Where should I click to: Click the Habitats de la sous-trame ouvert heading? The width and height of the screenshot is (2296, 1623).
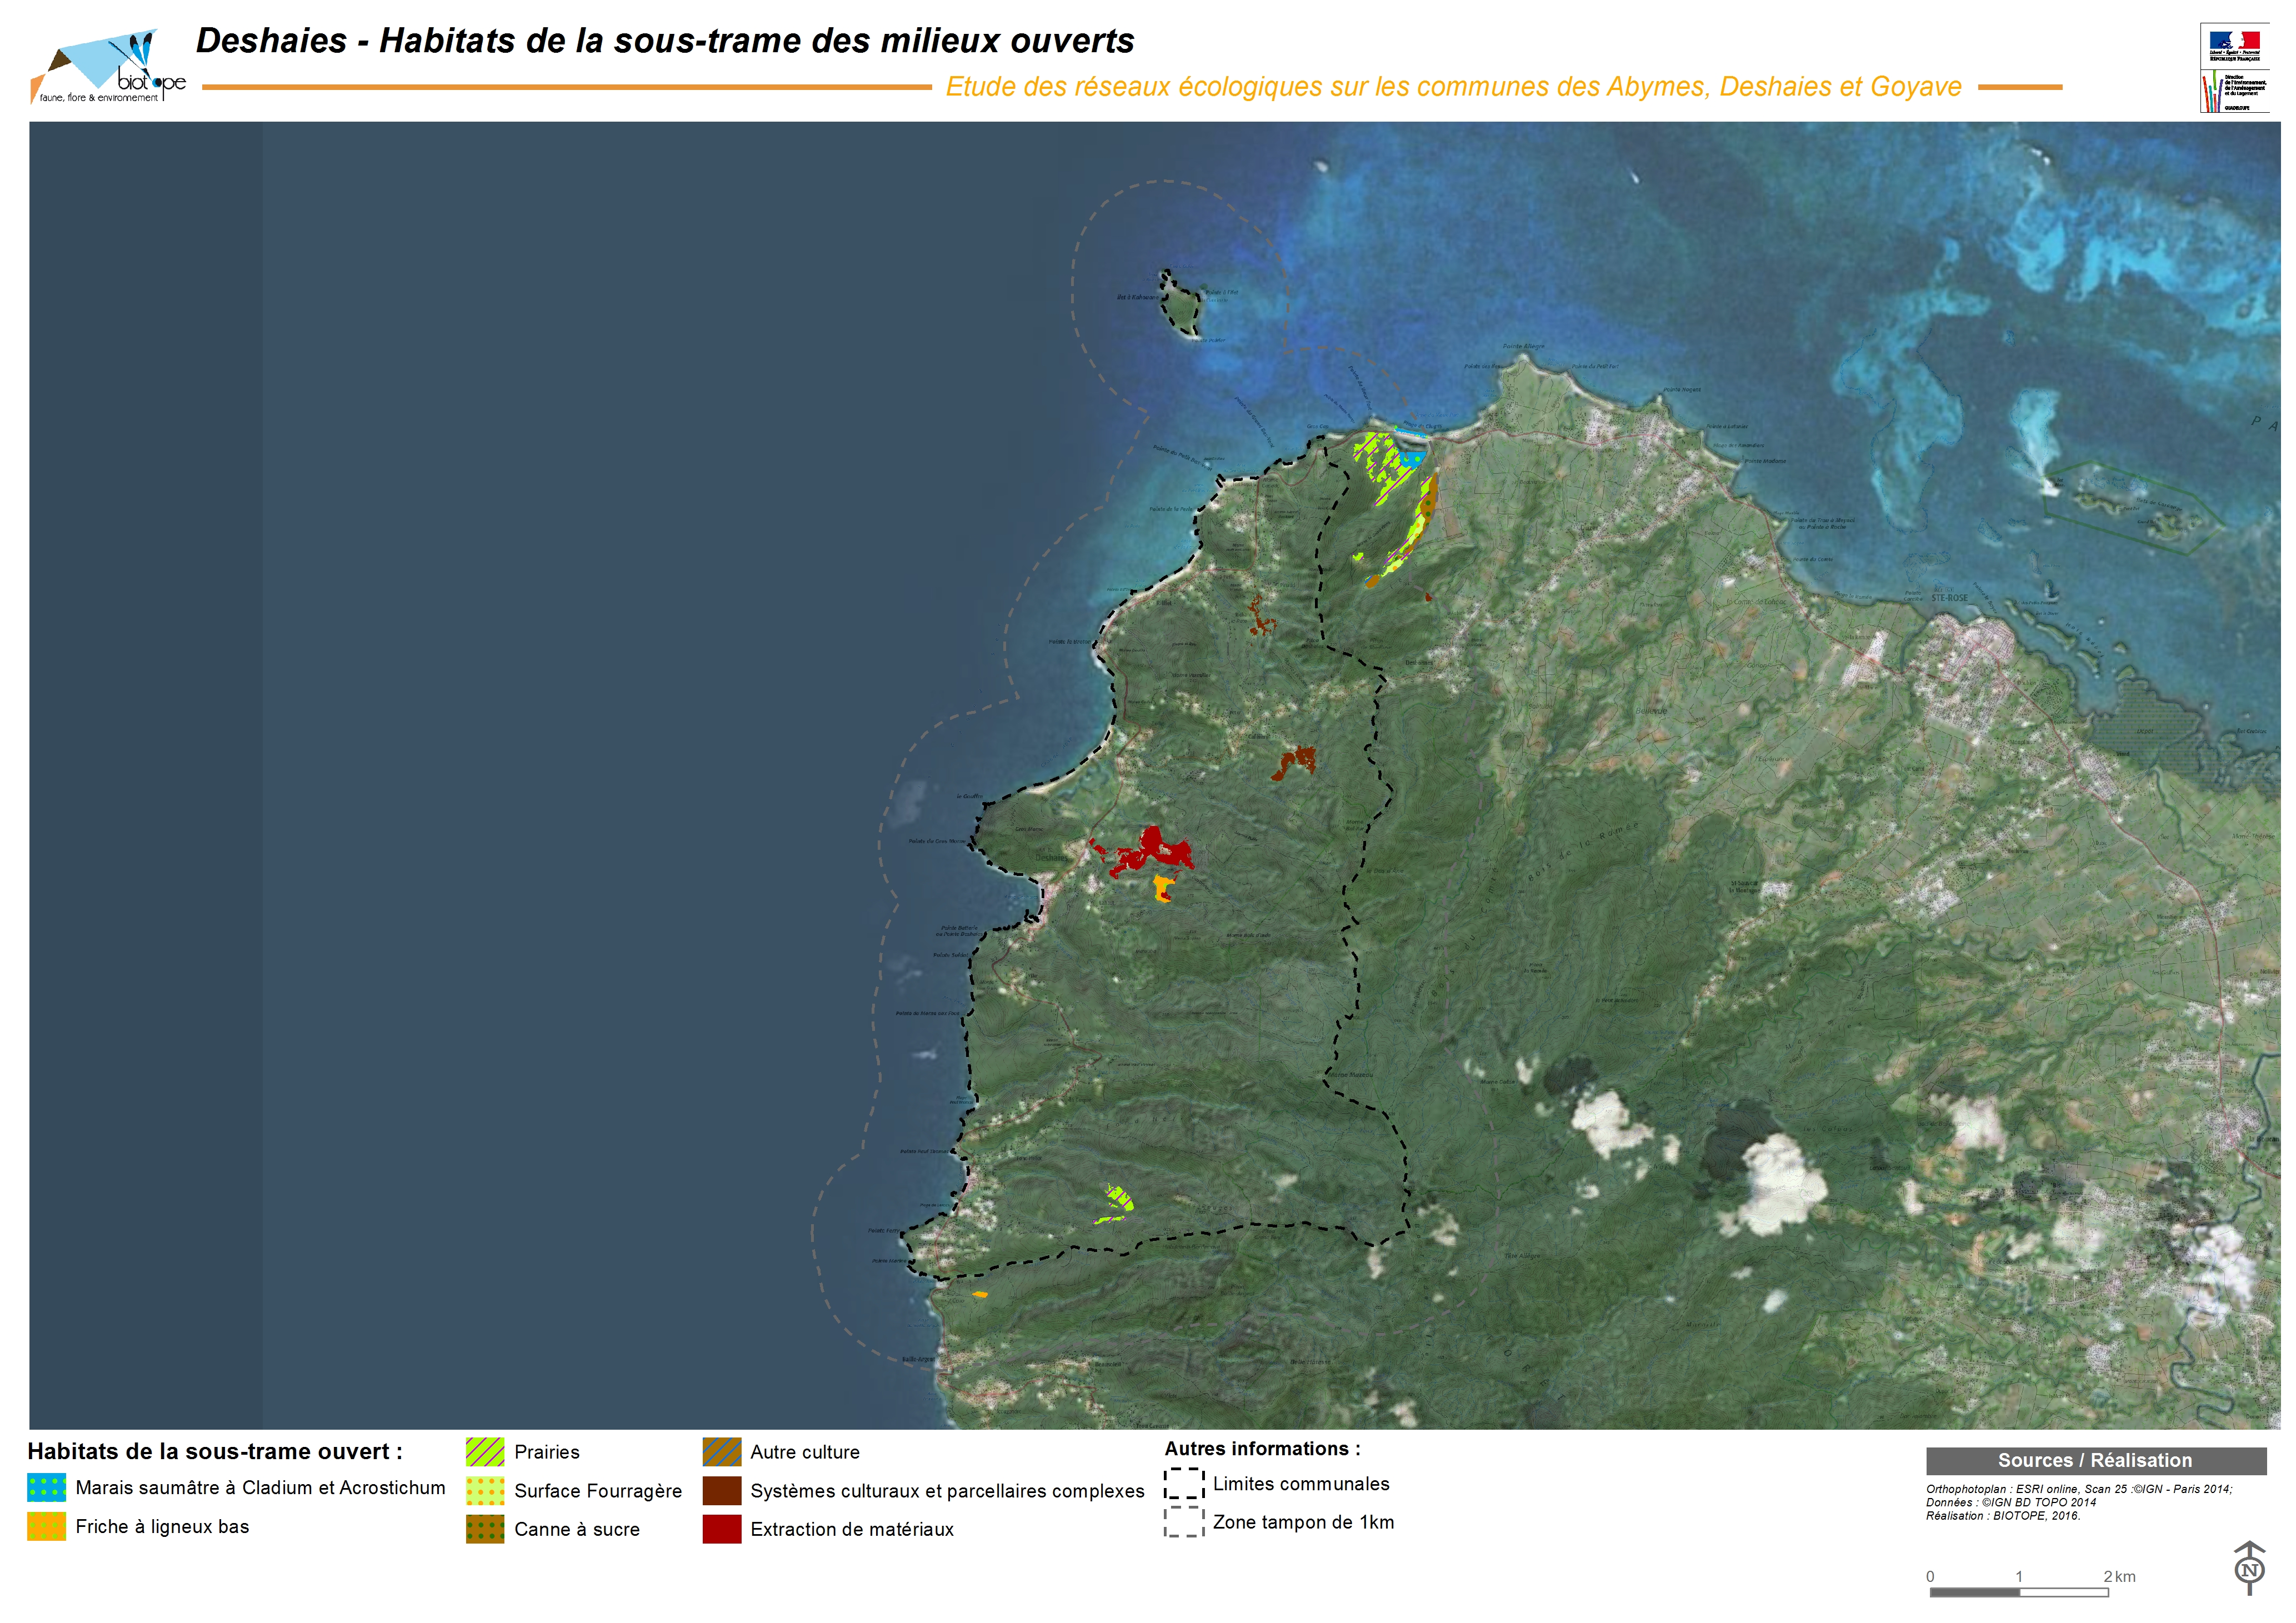(x=215, y=1452)
